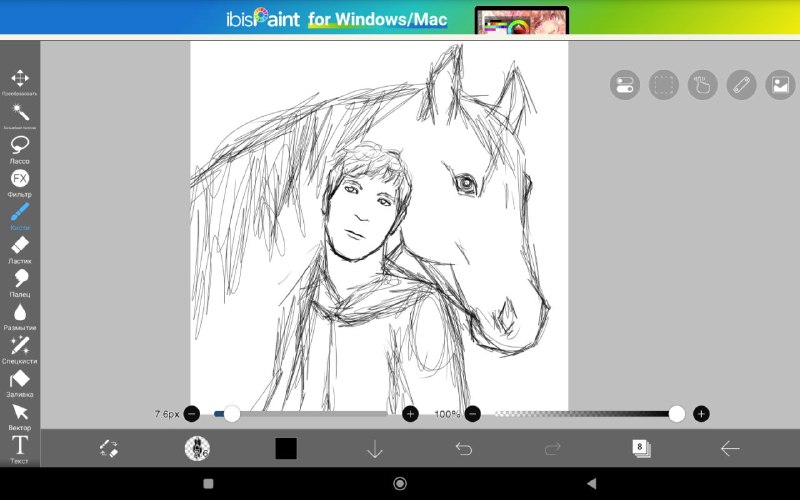Collapse toolbar with the down arrow
Viewport: 800px width, 500px height.
click(x=375, y=449)
